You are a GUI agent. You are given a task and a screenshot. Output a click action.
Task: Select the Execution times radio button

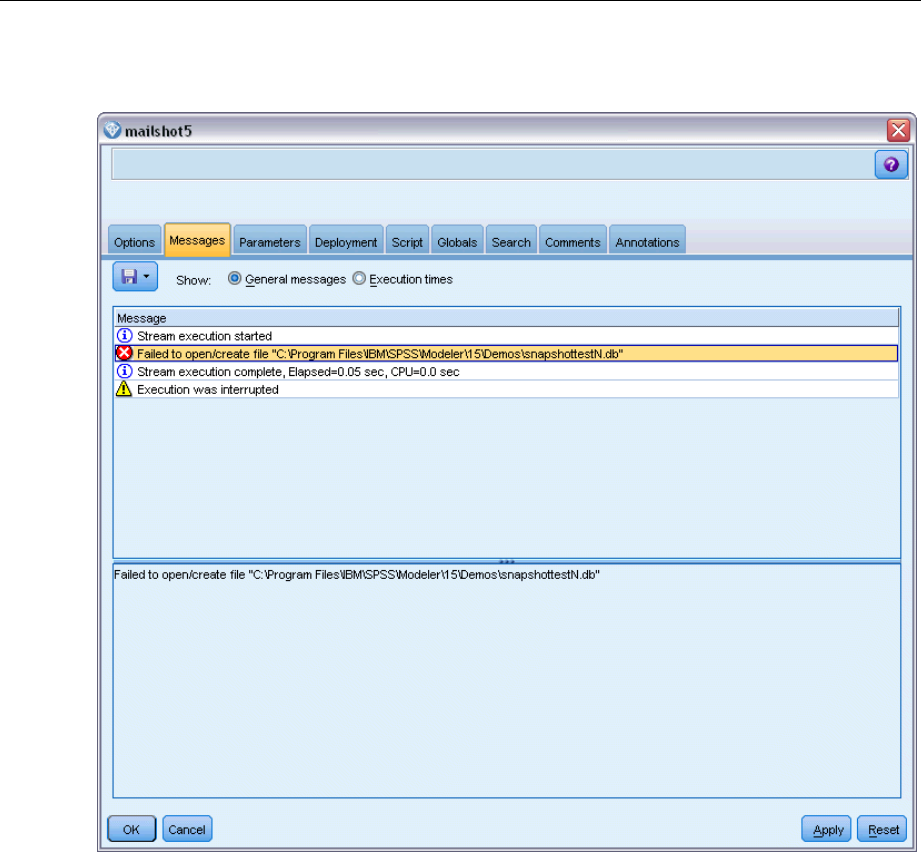click(x=359, y=279)
